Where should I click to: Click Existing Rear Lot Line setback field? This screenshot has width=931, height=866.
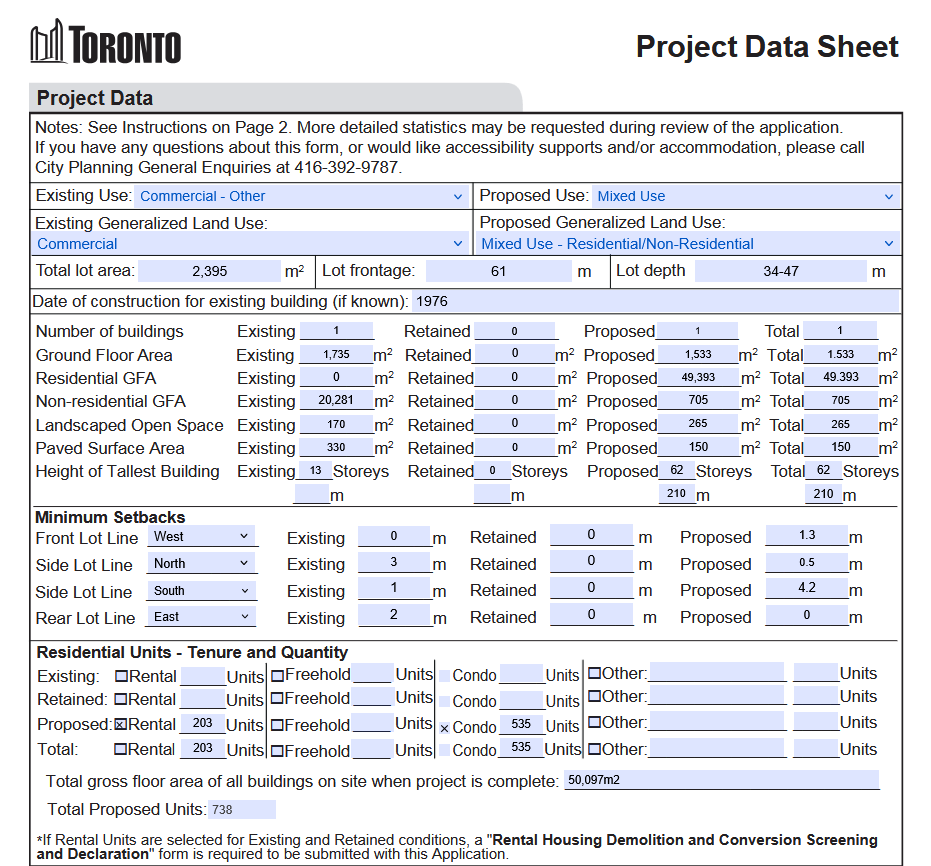(x=394, y=616)
